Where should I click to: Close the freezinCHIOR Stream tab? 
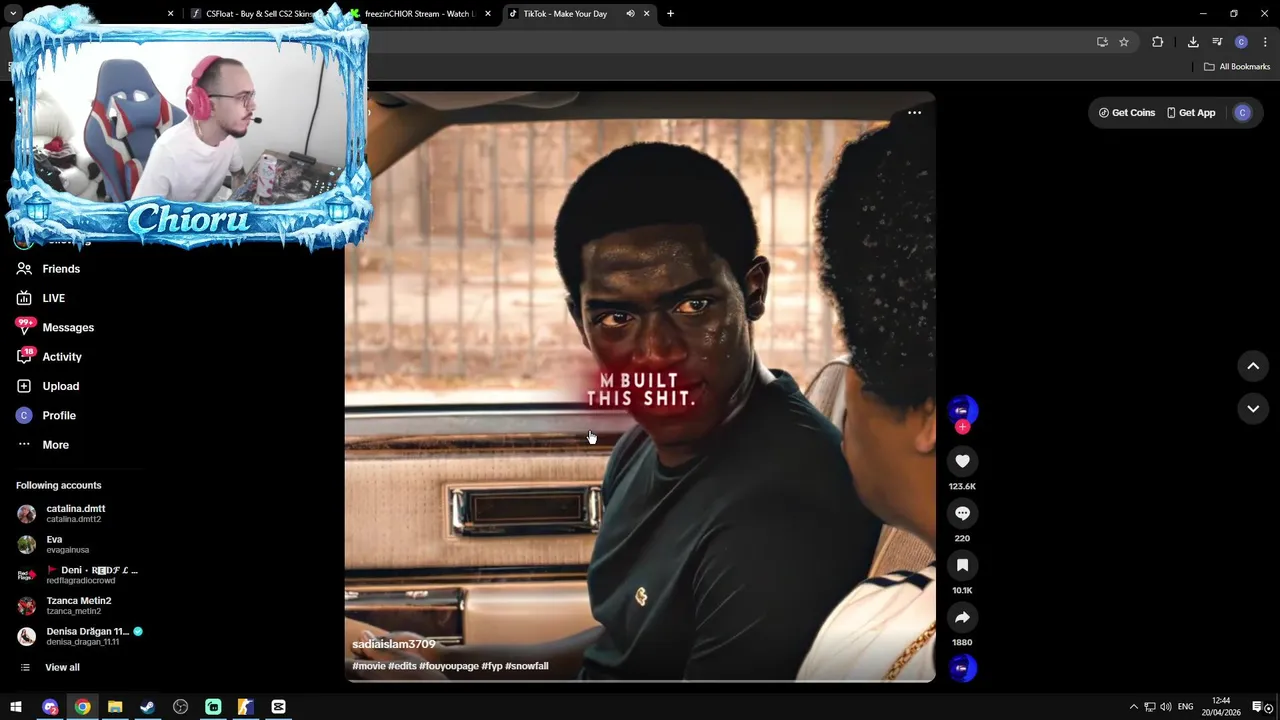(x=488, y=14)
